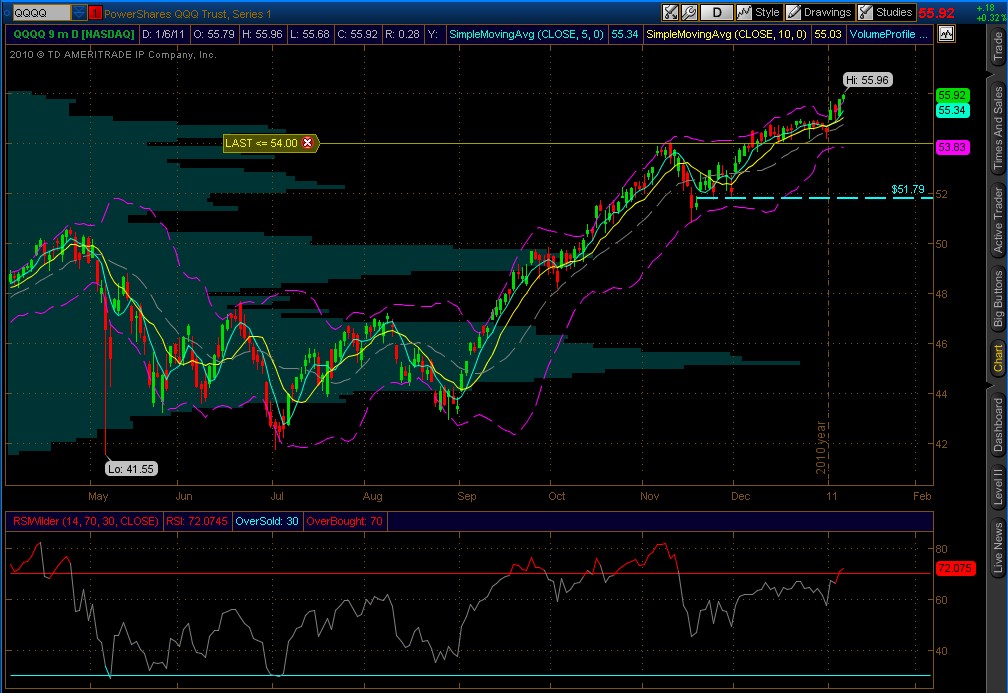Click the OverSold: 30 label
1008x693 pixels.
pos(266,521)
